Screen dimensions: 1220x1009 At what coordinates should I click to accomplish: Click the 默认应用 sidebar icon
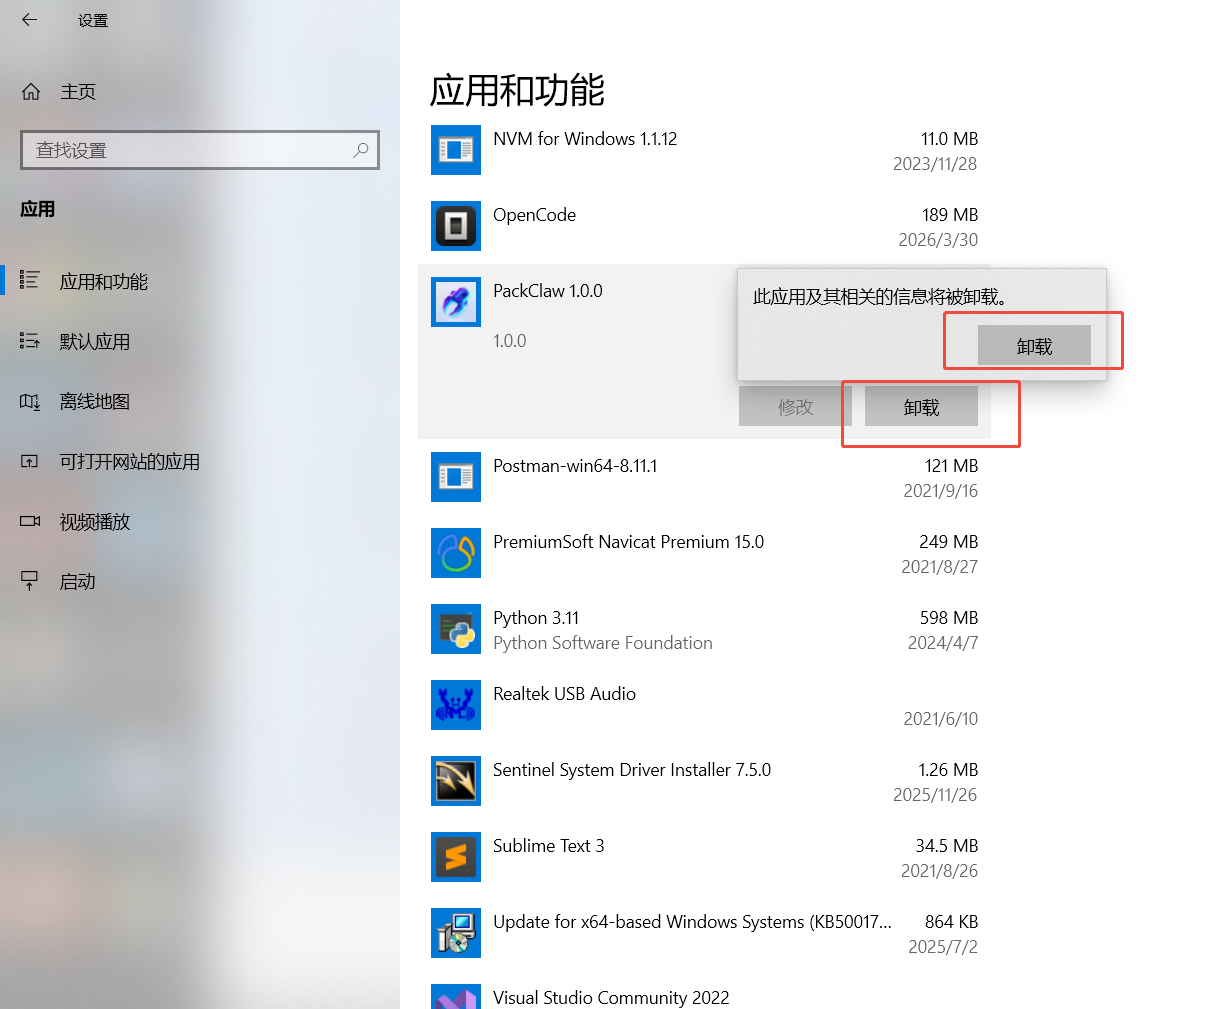[30, 341]
